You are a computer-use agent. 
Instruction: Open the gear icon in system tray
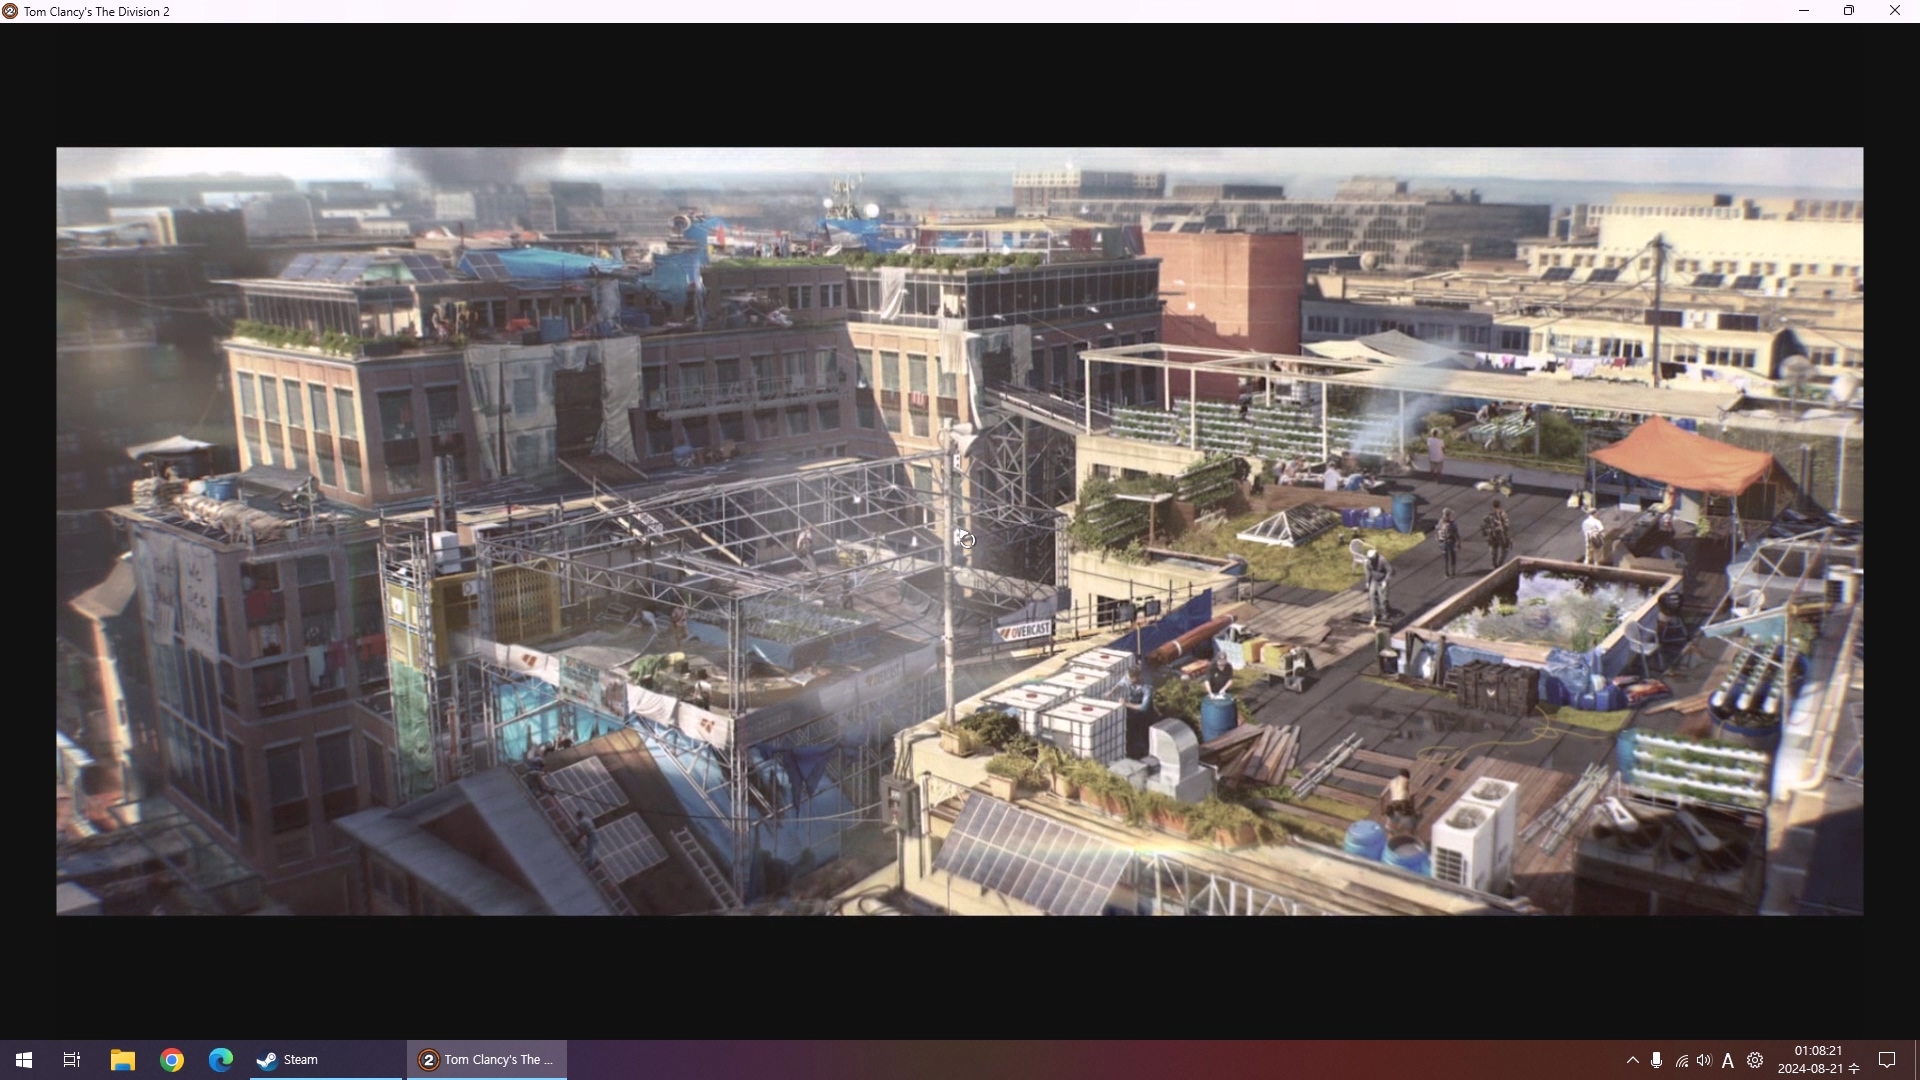click(1755, 1060)
